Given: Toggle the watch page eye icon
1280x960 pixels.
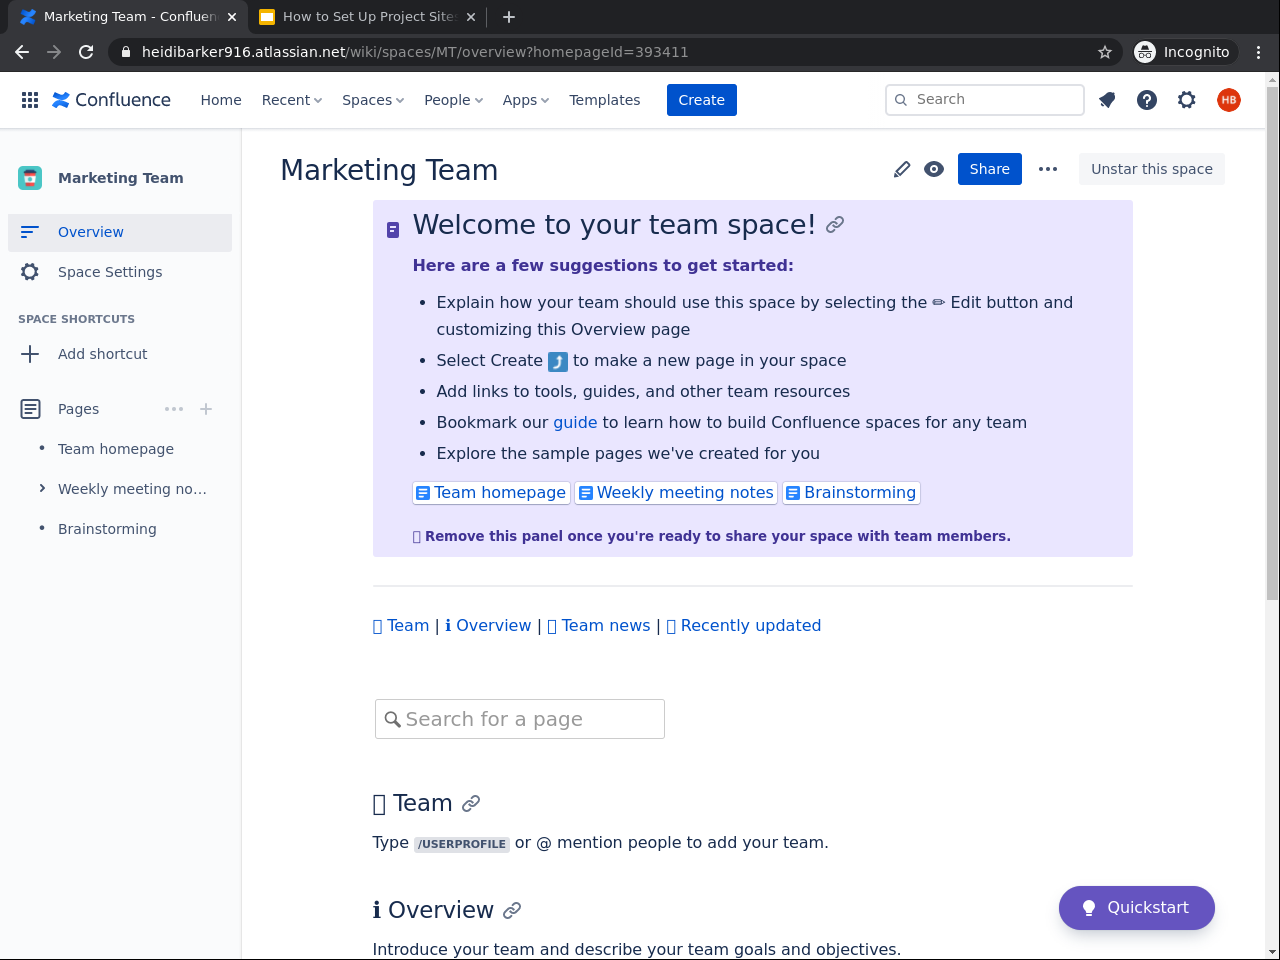Looking at the screenshot, I should 934,169.
